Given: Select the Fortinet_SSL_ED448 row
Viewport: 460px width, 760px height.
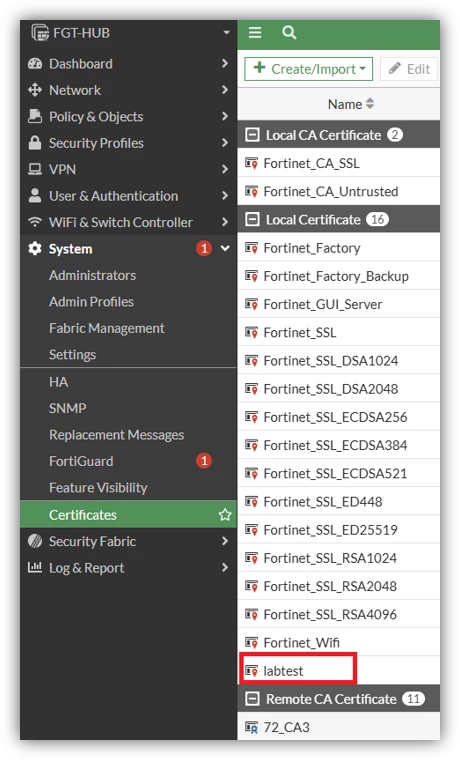Looking at the screenshot, I should [x=339, y=502].
